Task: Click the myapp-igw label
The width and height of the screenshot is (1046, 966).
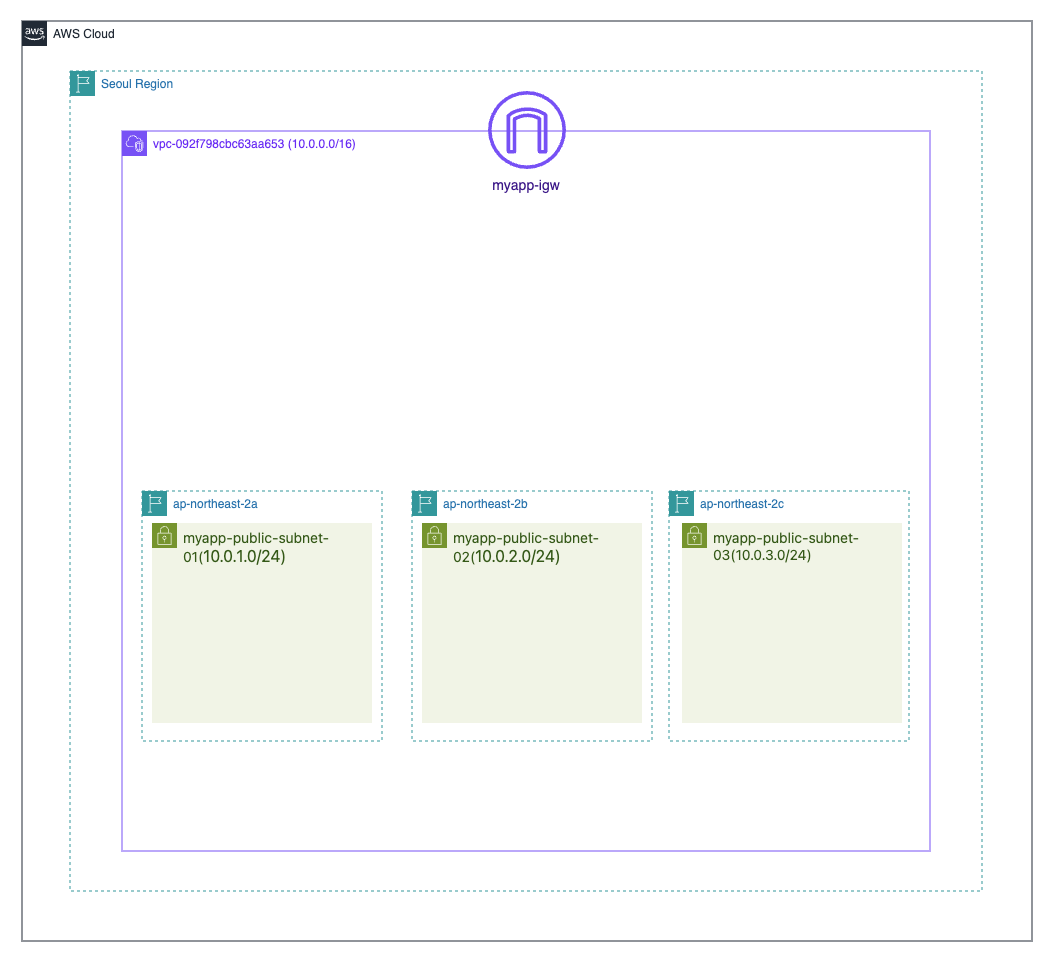Action: (x=526, y=185)
